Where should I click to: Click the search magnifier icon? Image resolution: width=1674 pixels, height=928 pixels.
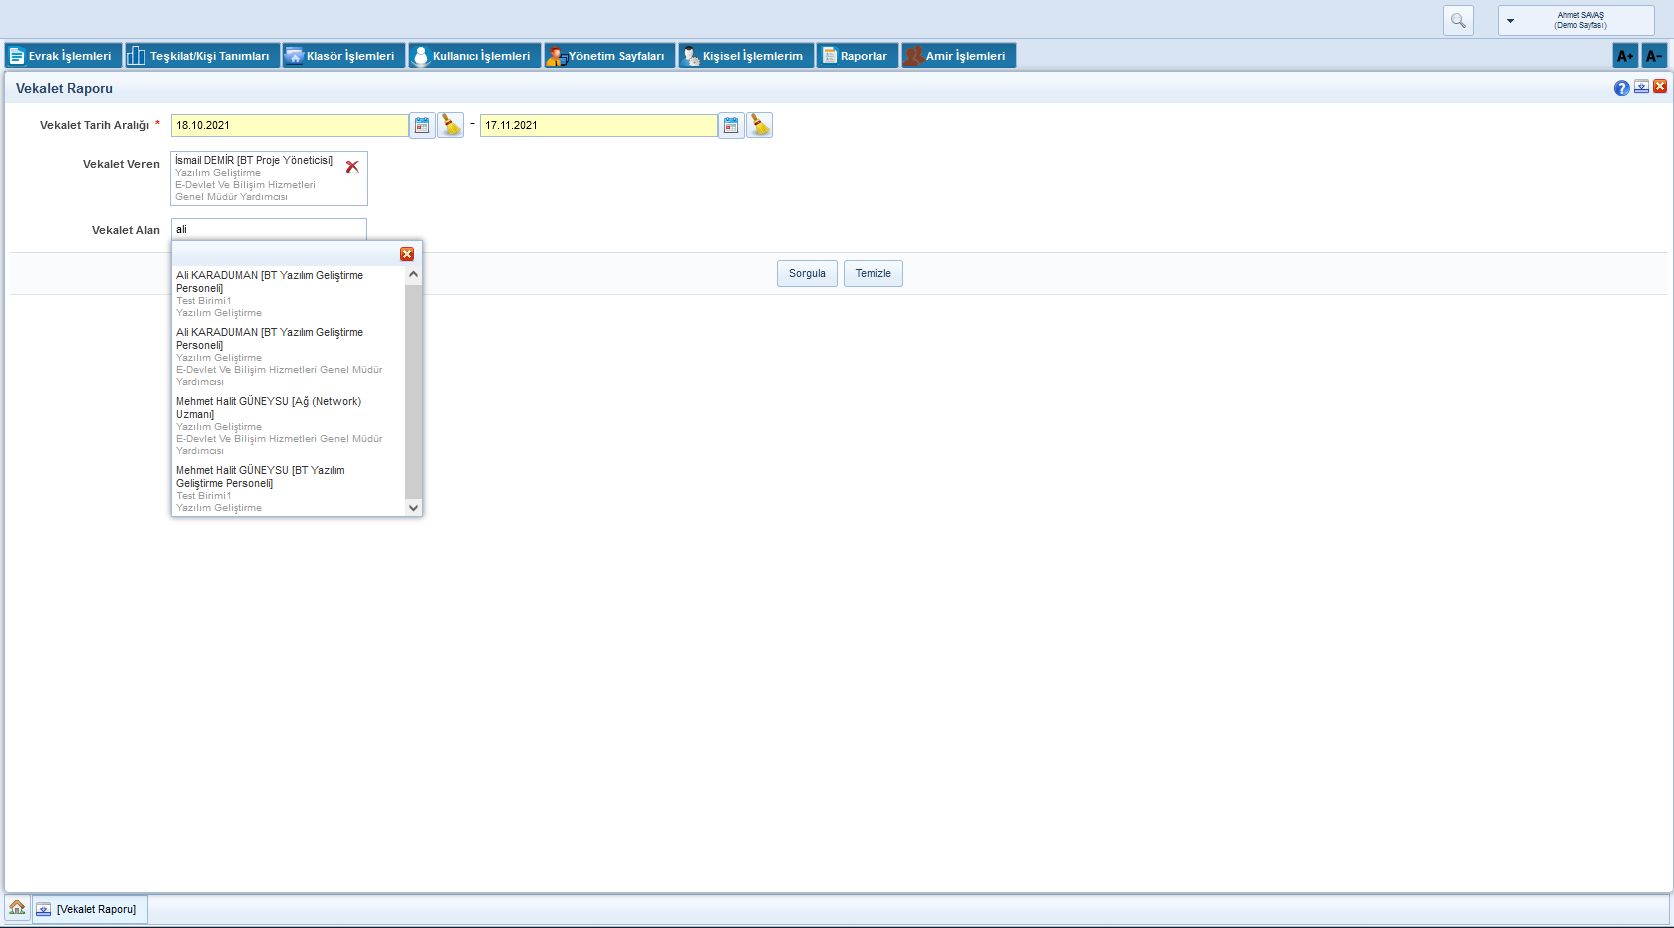[1458, 21]
